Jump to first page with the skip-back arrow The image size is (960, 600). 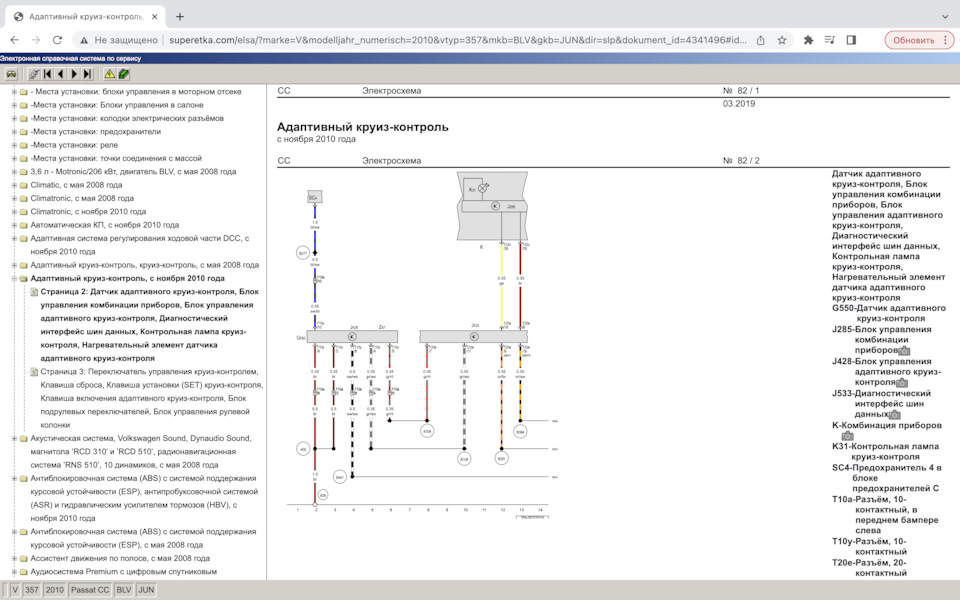(x=47, y=74)
